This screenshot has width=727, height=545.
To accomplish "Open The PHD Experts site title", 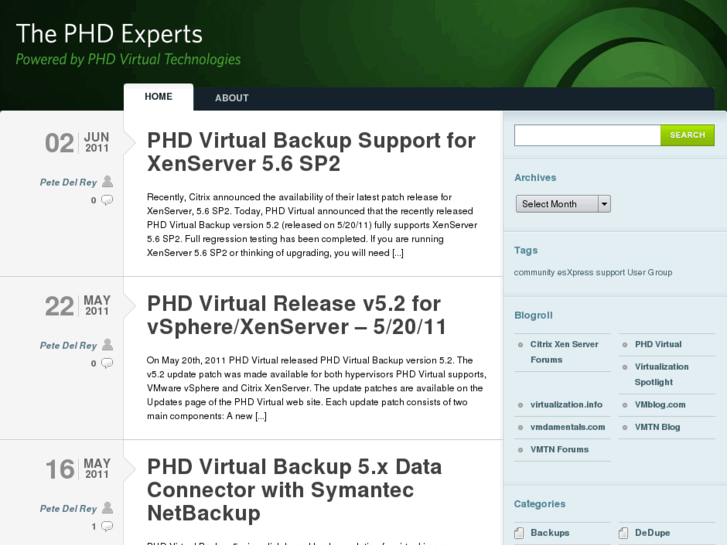I will (109, 34).
